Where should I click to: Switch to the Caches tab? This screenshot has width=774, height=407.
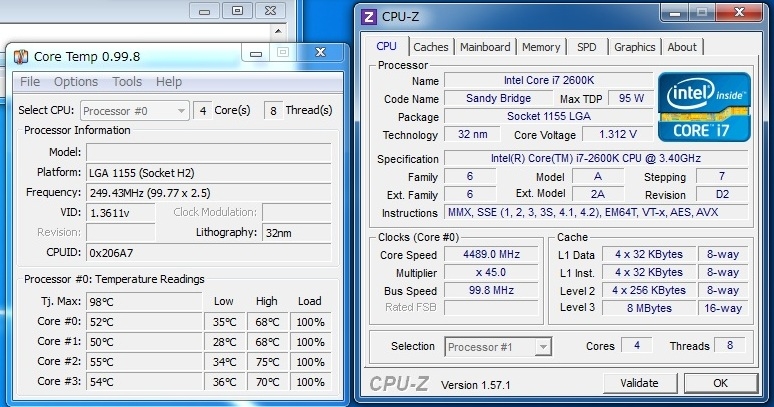(x=430, y=47)
